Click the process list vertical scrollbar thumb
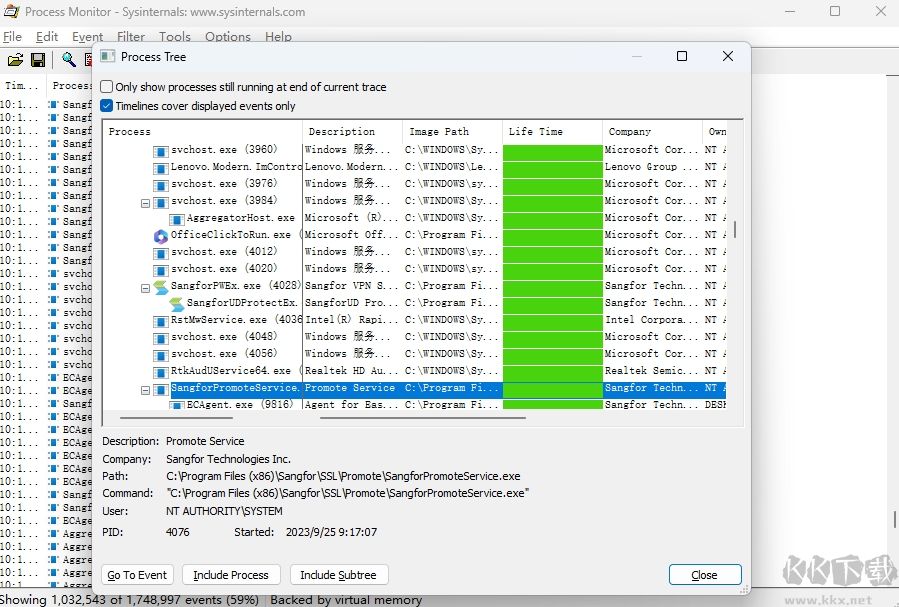Screen dimensions: 899x607 click(734, 230)
